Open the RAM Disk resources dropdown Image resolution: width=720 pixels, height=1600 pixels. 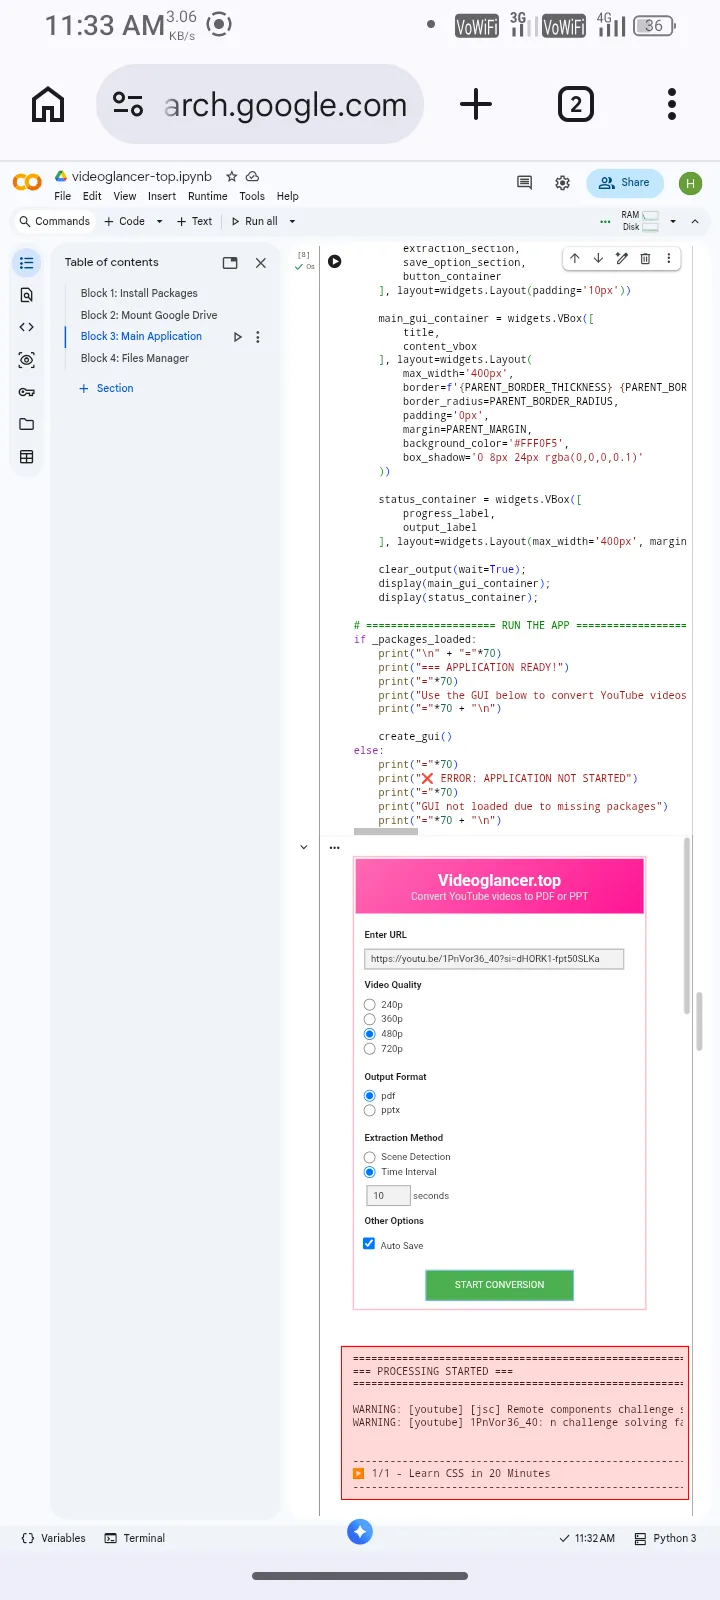click(673, 221)
